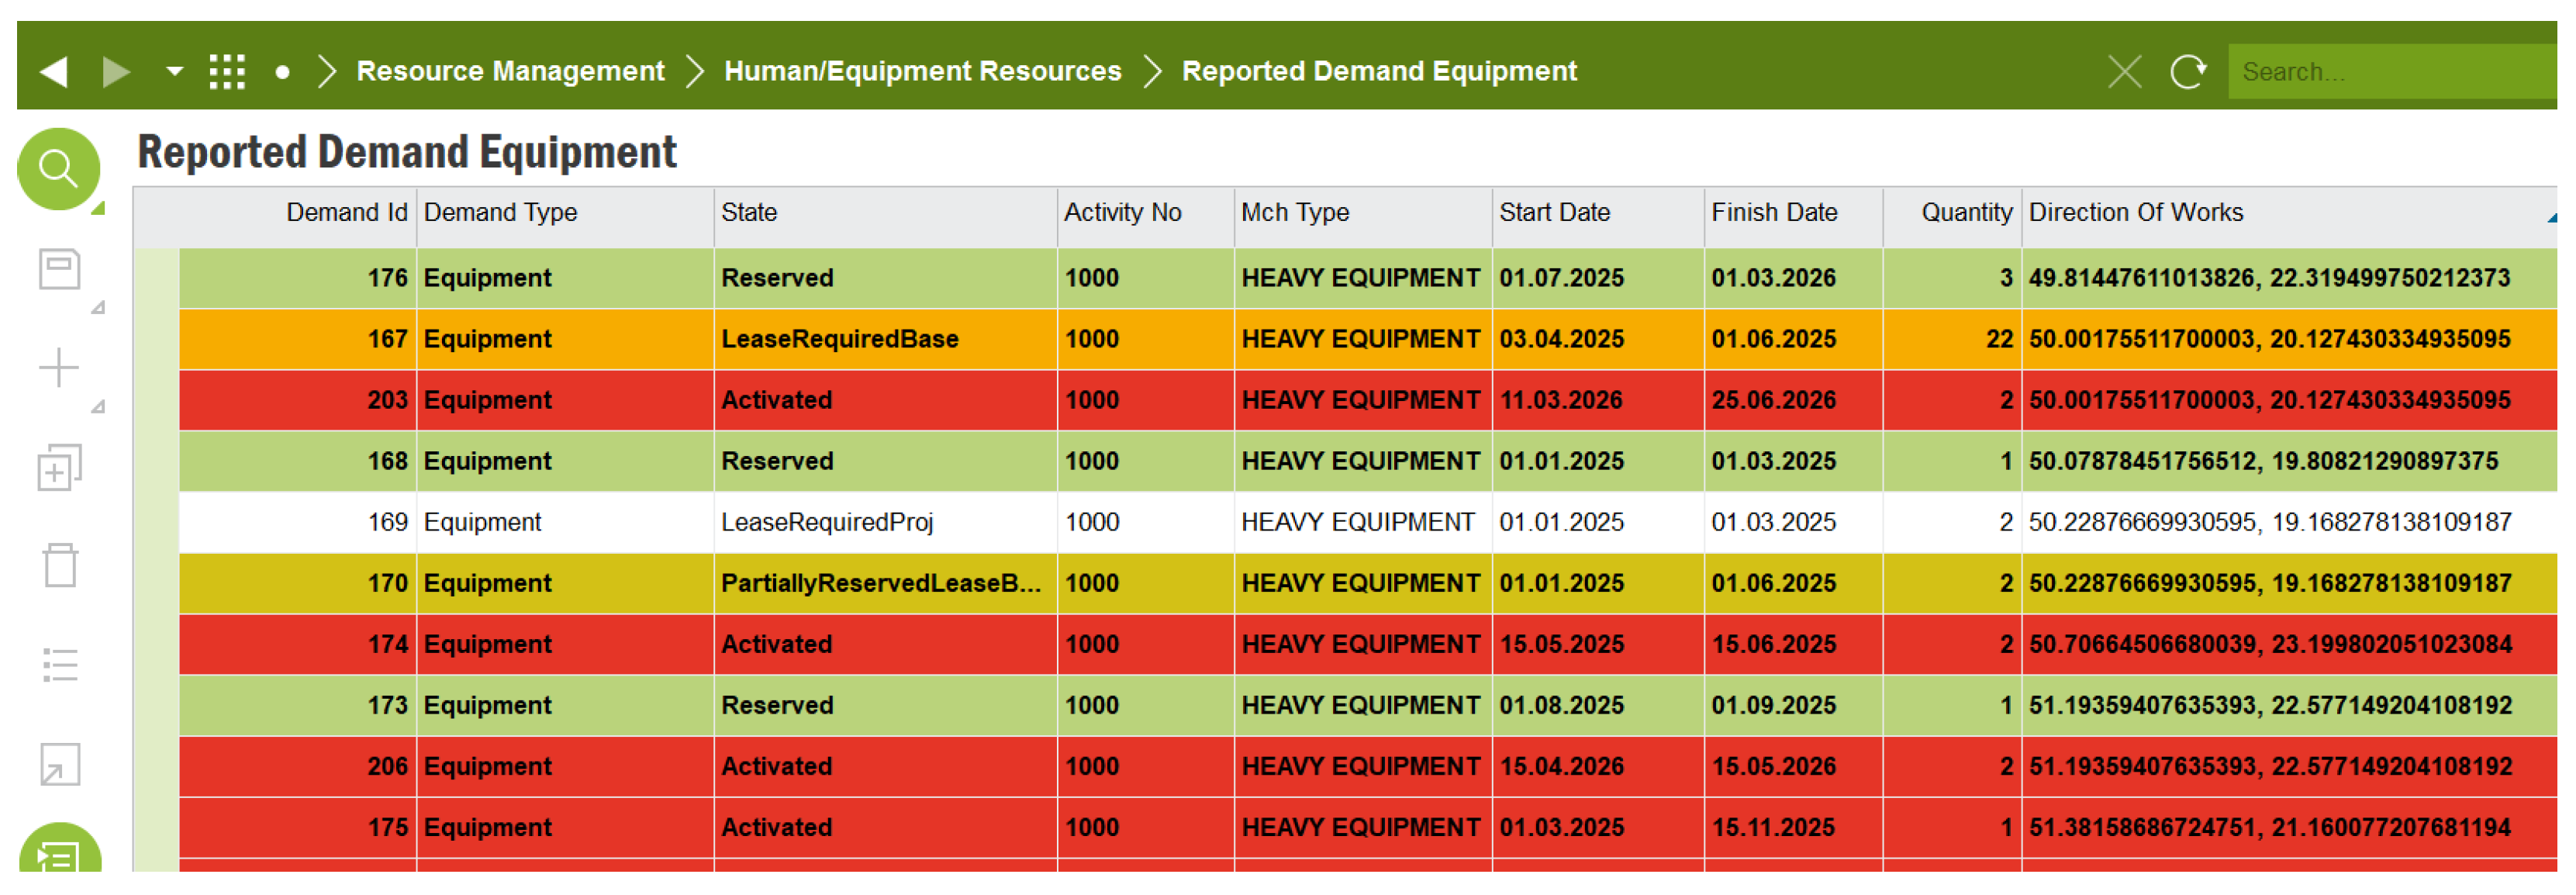The width and height of the screenshot is (2576, 895).
Task: Expand chevron after Human/Equipment Resources
Action: (x=1152, y=71)
